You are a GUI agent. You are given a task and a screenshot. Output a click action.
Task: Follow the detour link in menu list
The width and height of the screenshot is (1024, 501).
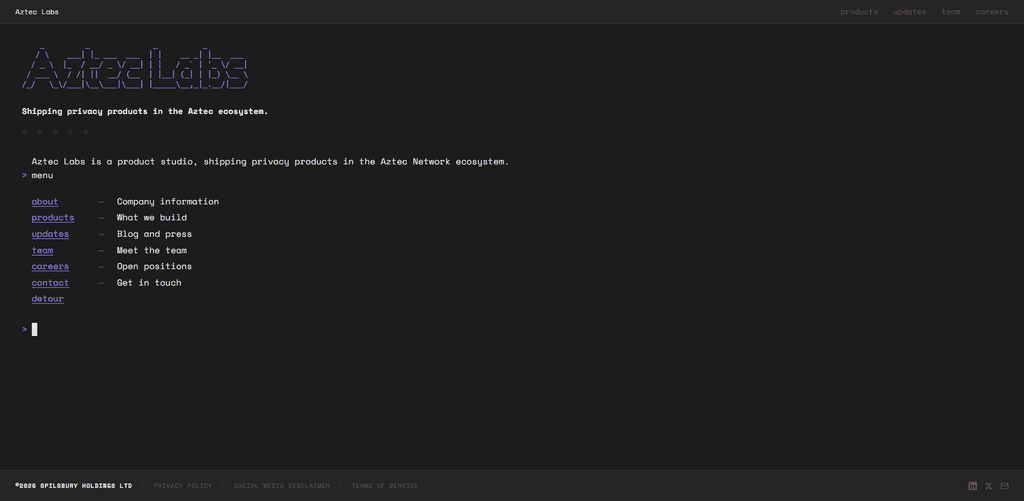[48, 299]
